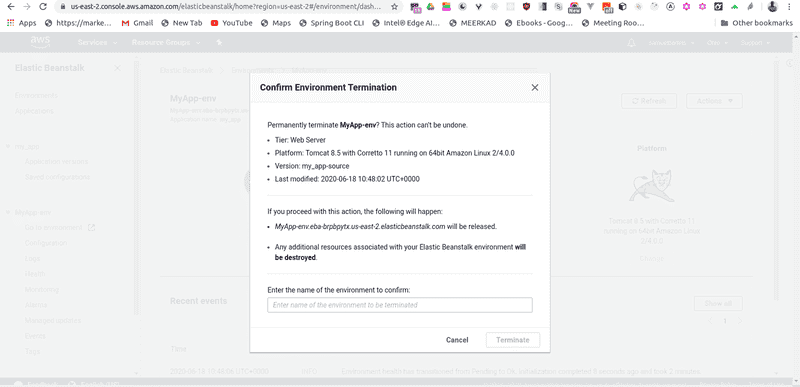
Task: Click the circled A extension icon
Action: pyautogui.click(x=671, y=7)
